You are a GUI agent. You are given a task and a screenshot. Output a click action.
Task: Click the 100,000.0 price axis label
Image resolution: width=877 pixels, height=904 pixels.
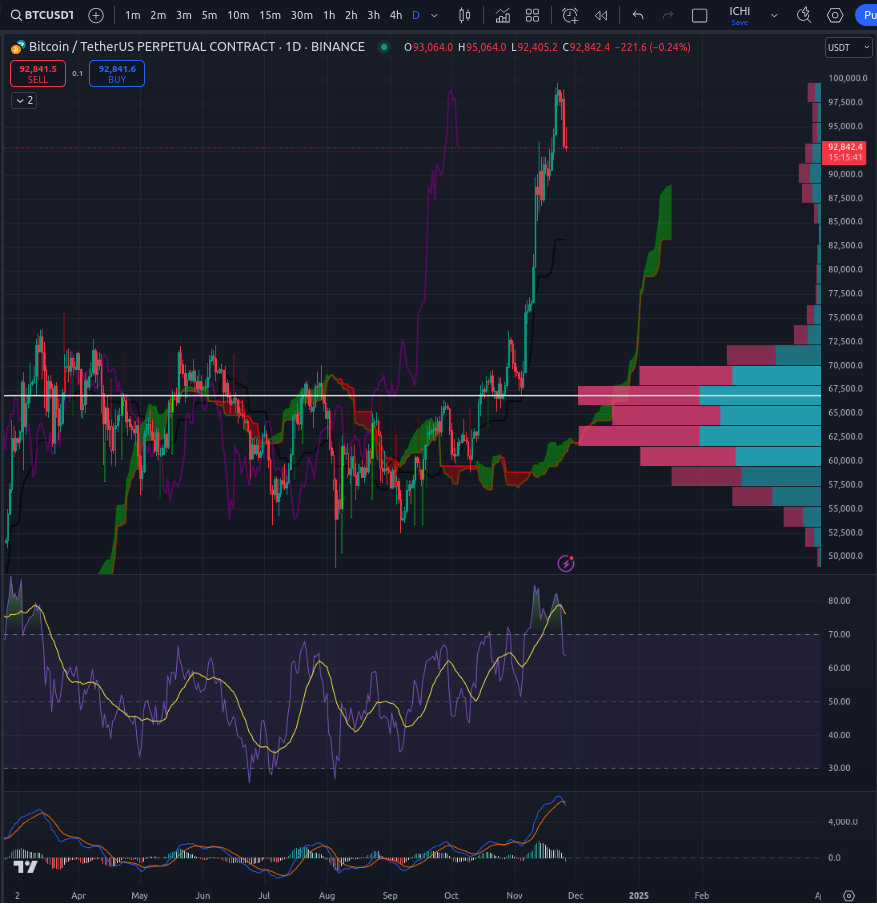coord(848,78)
